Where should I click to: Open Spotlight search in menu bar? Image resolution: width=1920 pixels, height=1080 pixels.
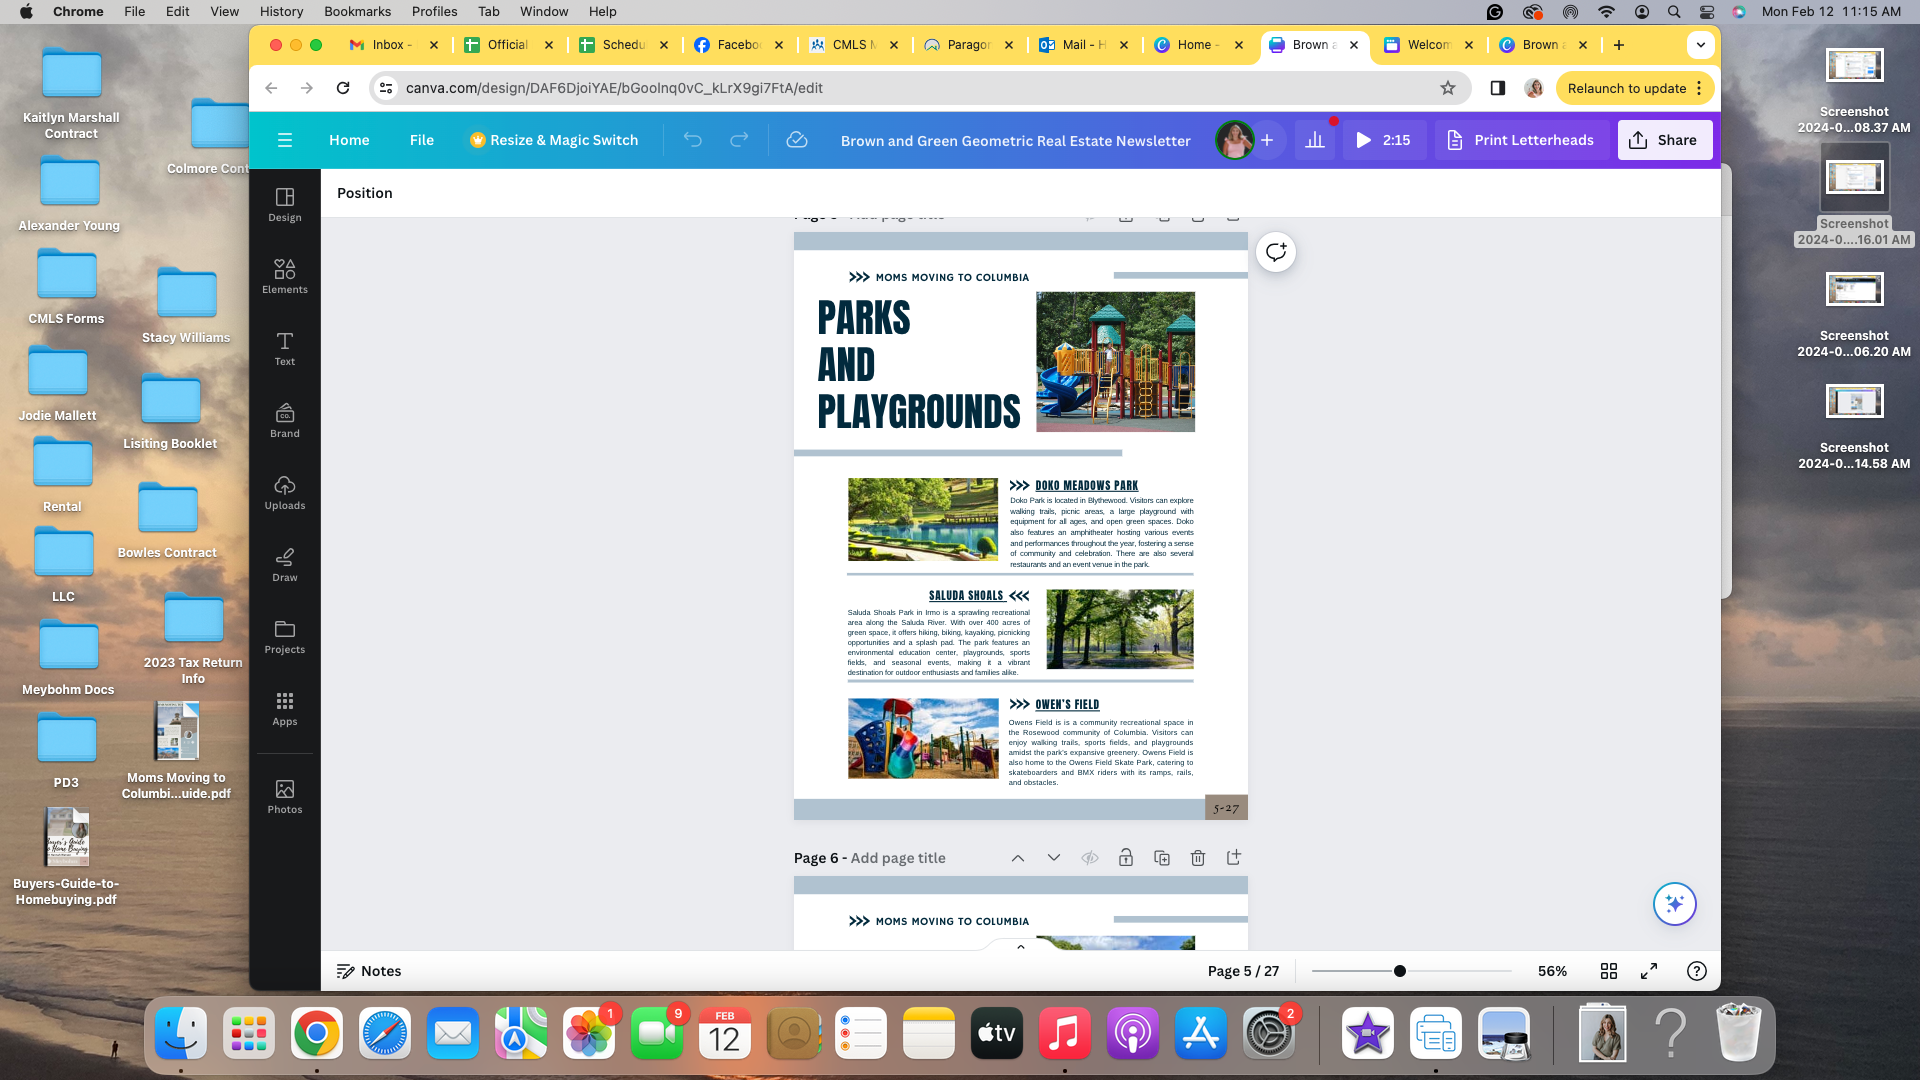point(1674,11)
